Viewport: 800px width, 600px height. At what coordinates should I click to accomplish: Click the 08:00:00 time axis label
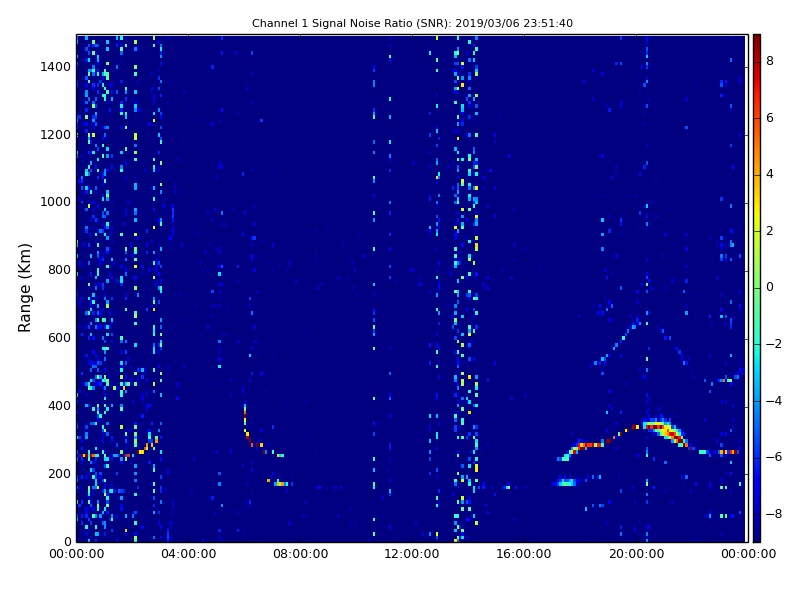pos(301,554)
